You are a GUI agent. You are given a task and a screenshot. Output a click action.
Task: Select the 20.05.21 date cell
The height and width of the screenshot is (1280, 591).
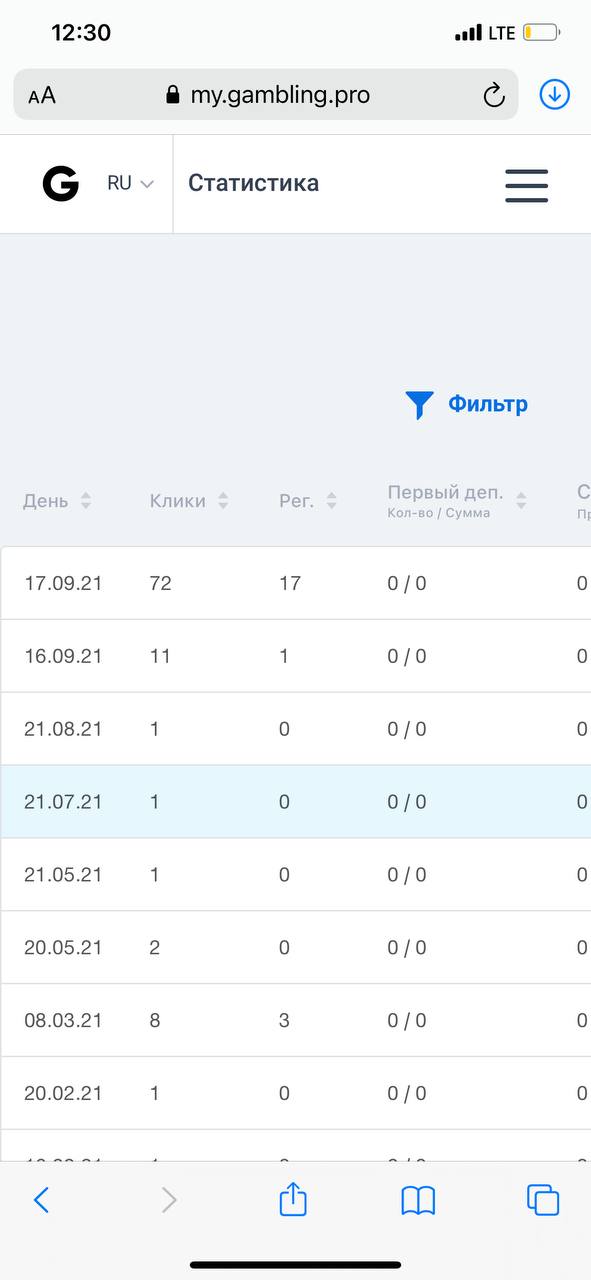pos(63,948)
